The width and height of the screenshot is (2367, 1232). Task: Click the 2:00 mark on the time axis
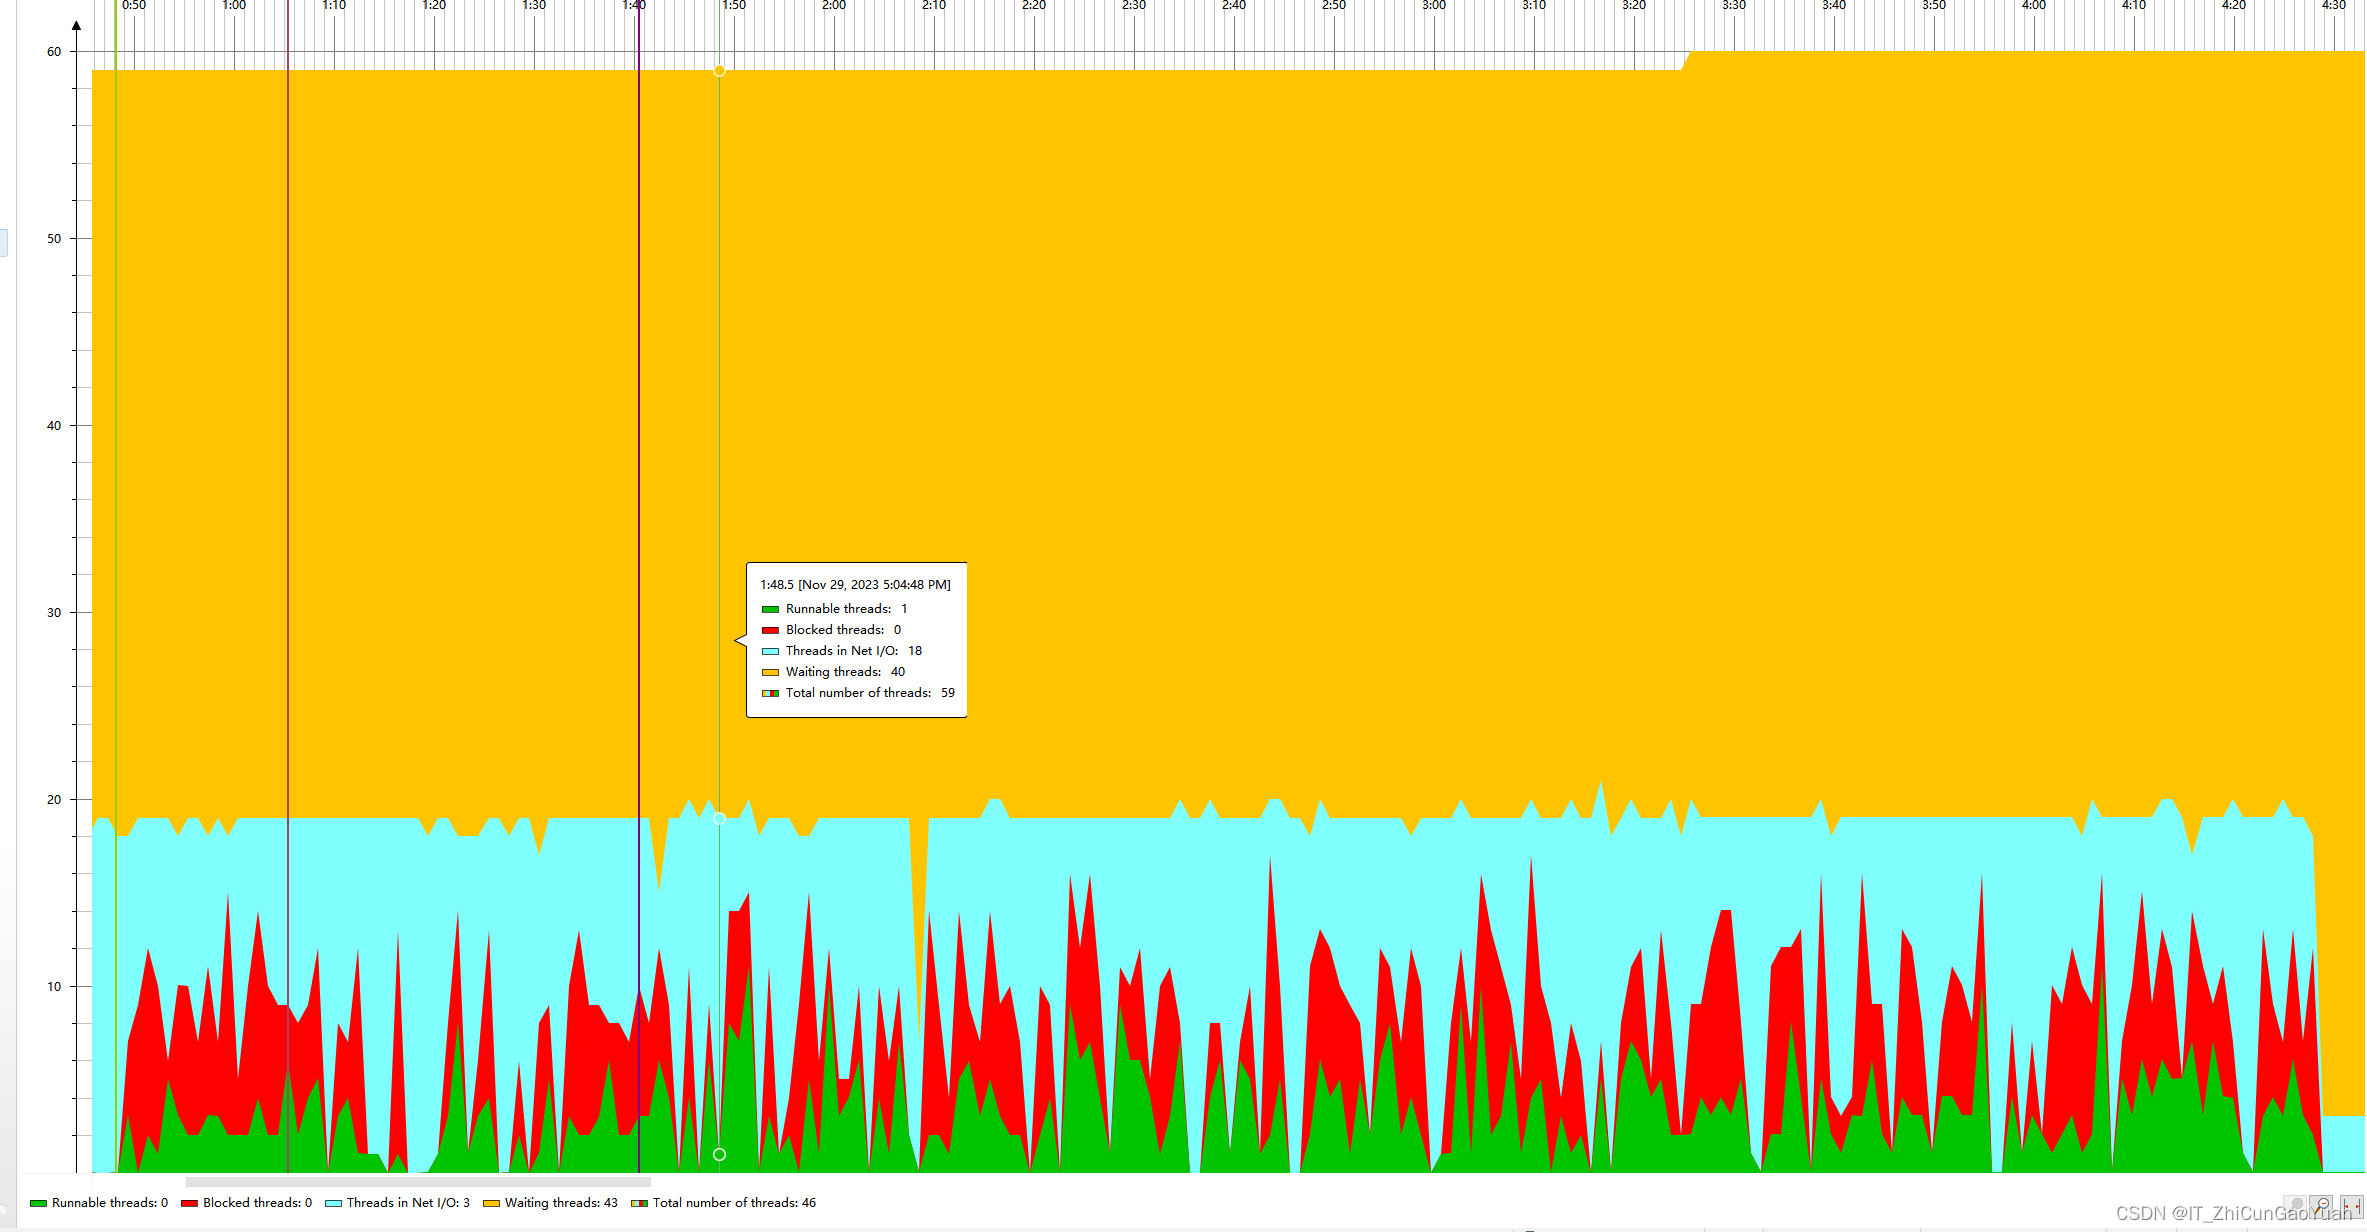(834, 6)
